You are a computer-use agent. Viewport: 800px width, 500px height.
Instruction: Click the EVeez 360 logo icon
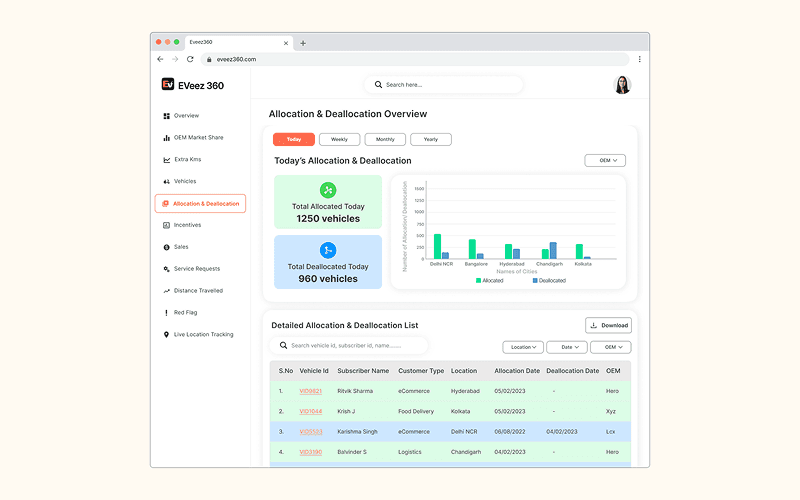168,84
